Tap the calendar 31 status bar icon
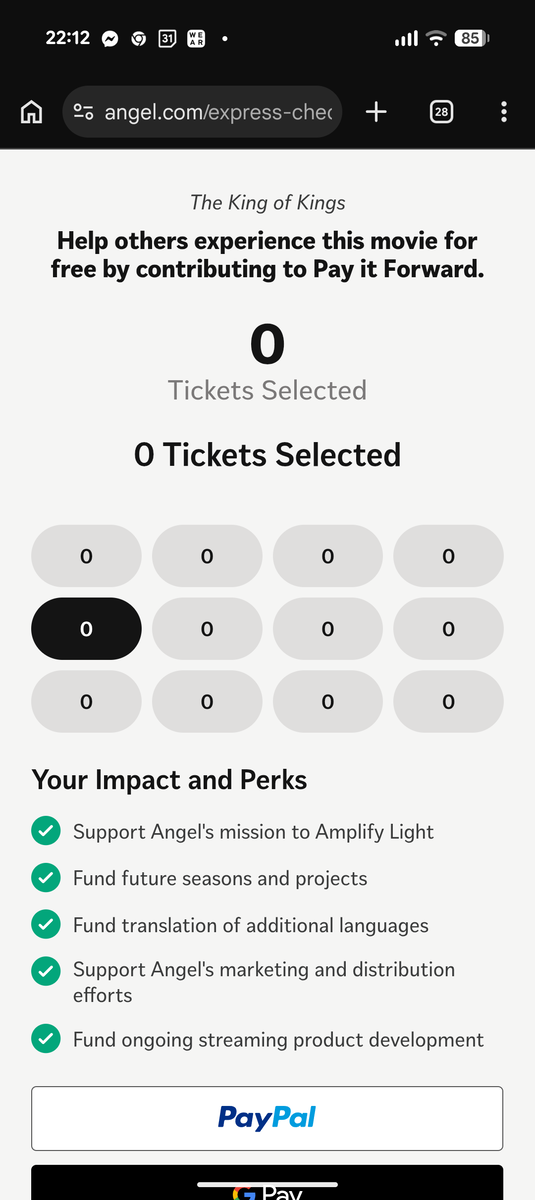 pyautogui.click(x=168, y=39)
